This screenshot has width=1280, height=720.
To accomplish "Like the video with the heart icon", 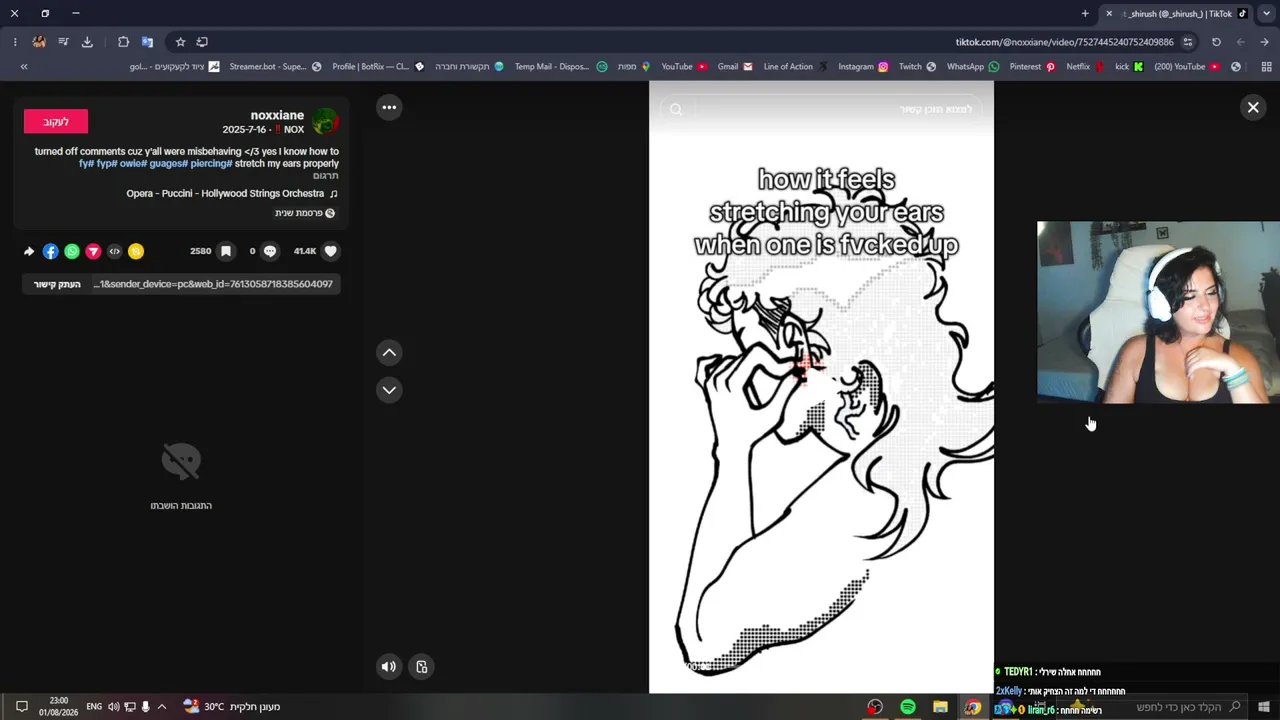I will 331,251.
